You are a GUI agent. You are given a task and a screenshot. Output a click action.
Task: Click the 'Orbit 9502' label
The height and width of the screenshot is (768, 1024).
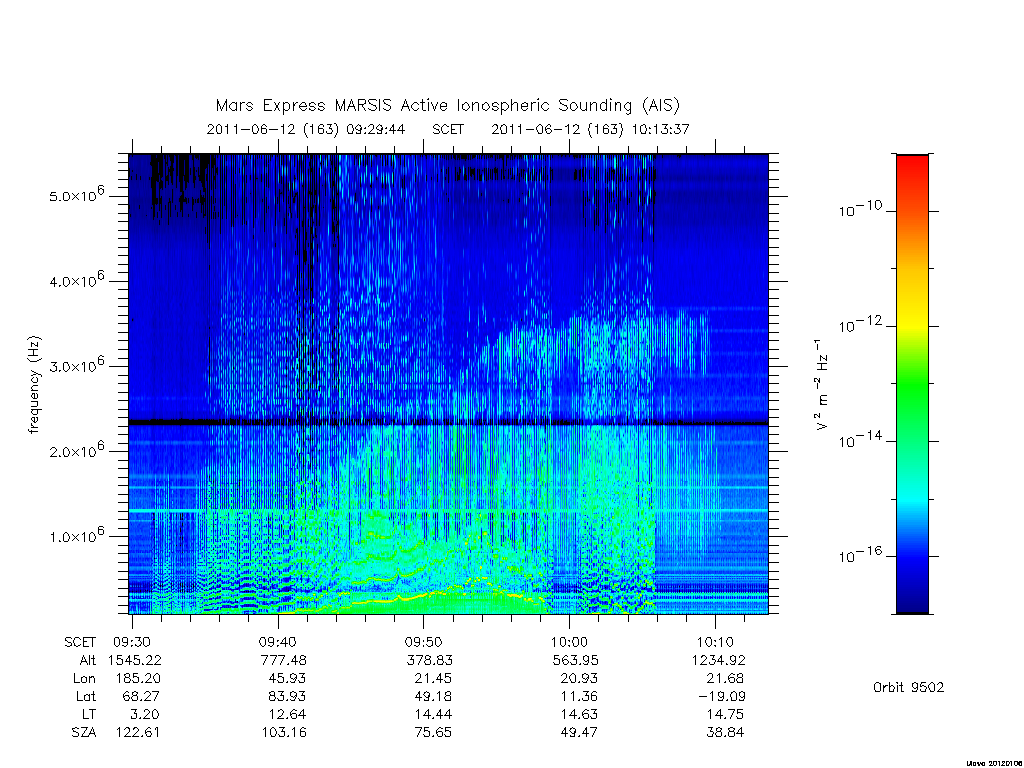(908, 687)
